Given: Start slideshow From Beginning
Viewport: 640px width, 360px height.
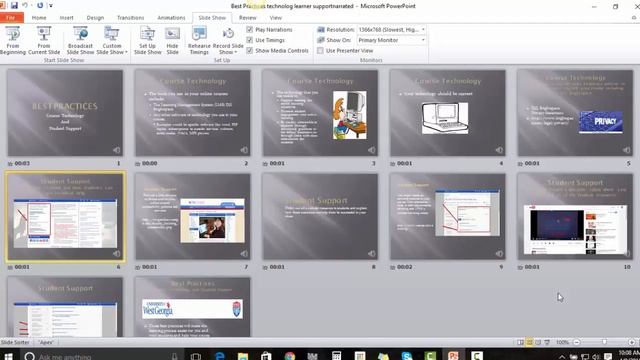Looking at the screenshot, I should [13, 40].
